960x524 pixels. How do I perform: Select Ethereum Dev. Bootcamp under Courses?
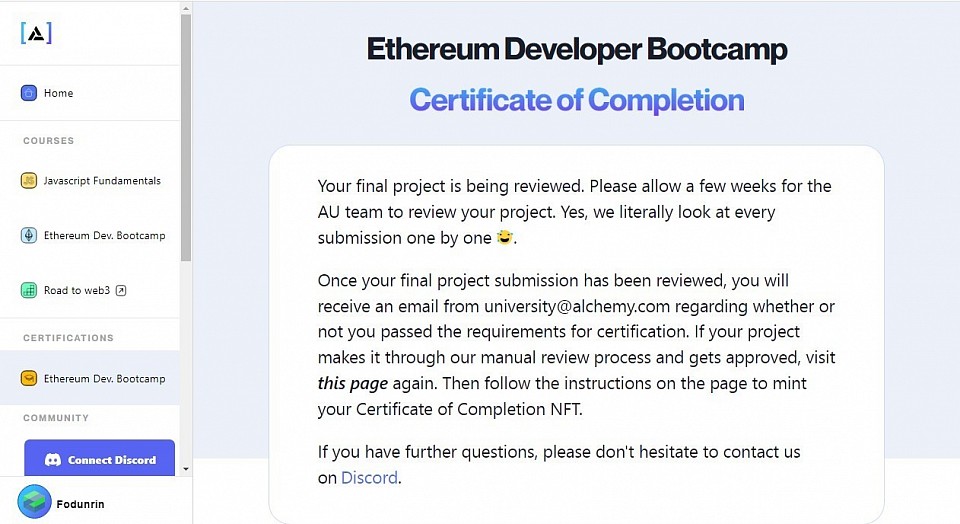pos(90,235)
